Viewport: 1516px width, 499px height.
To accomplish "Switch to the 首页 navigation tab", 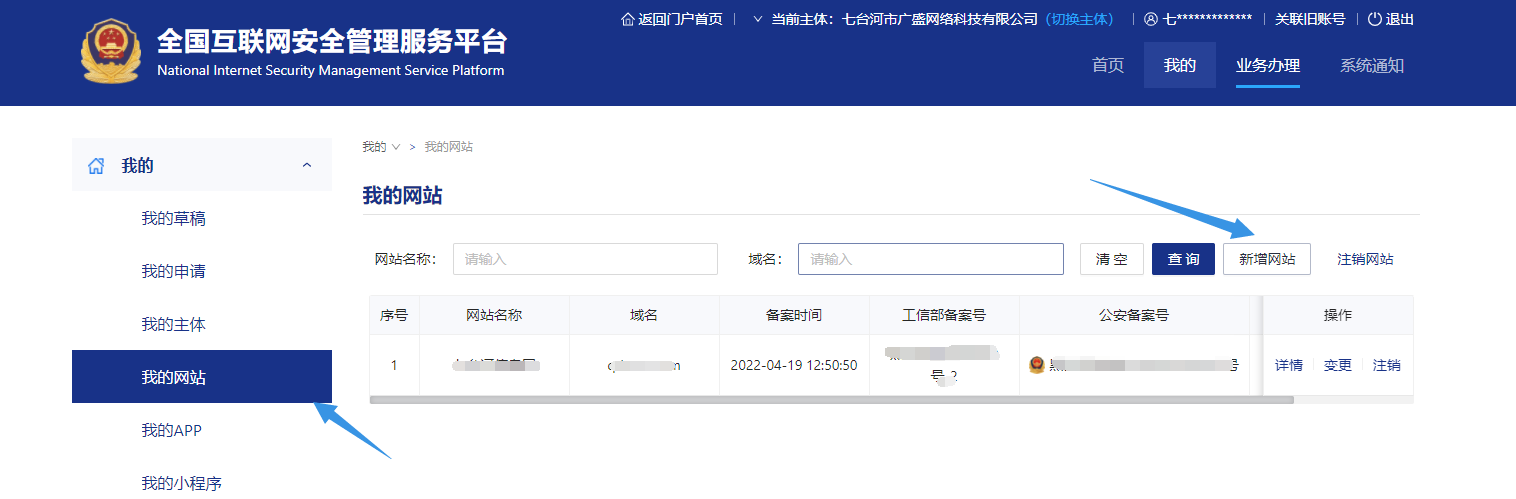I will pyautogui.click(x=1107, y=66).
